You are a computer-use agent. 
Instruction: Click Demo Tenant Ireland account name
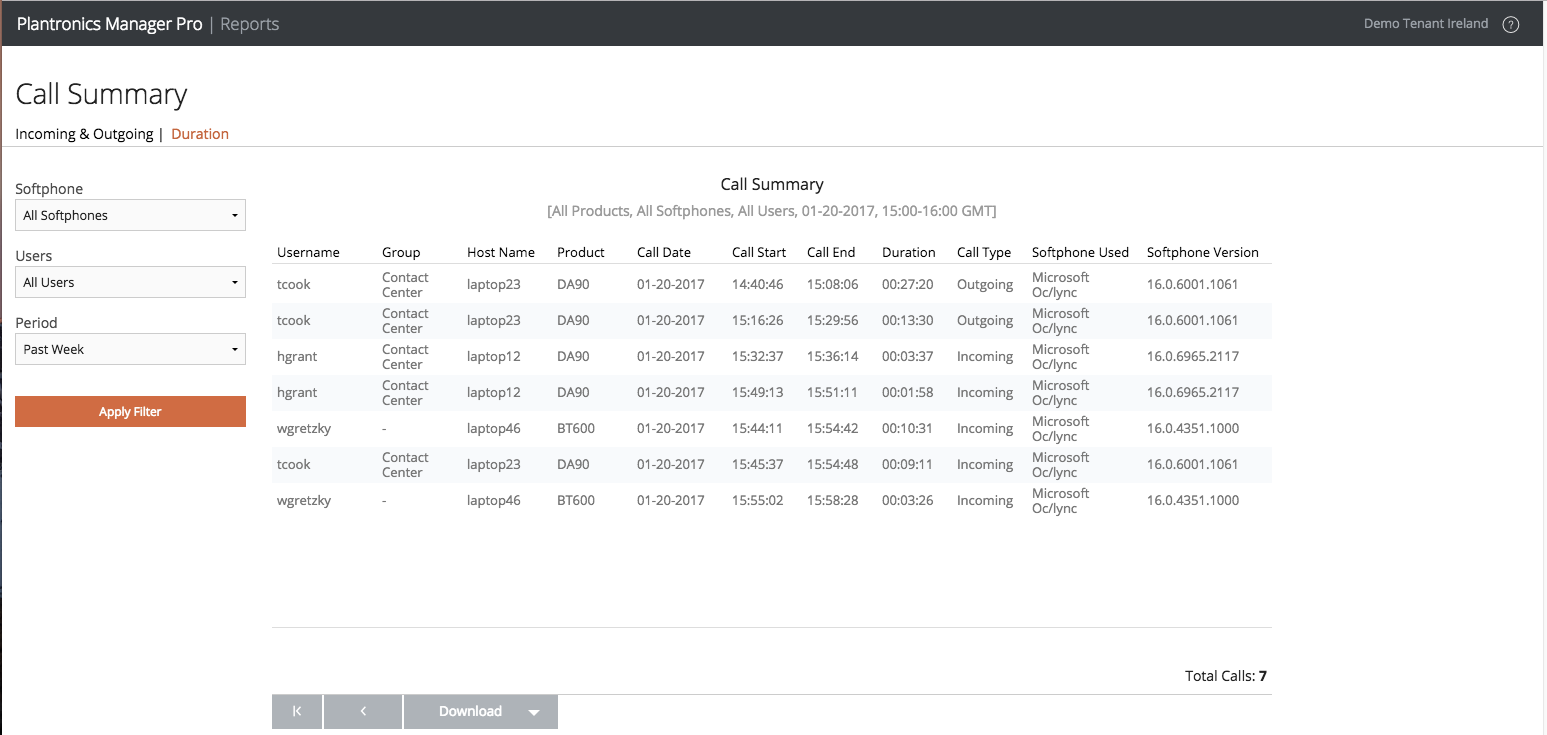pyautogui.click(x=1426, y=24)
